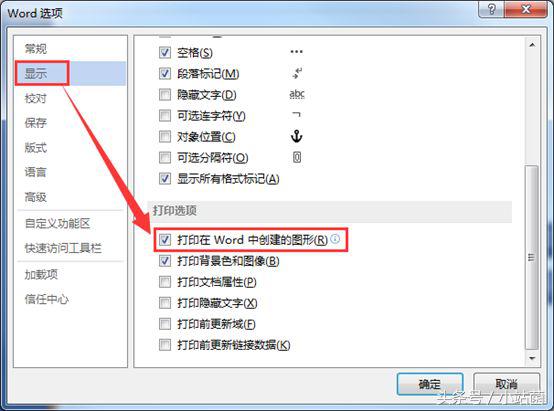The image size is (554, 411).
Task: Click the scrollbar down arrow
Action: tap(532, 359)
